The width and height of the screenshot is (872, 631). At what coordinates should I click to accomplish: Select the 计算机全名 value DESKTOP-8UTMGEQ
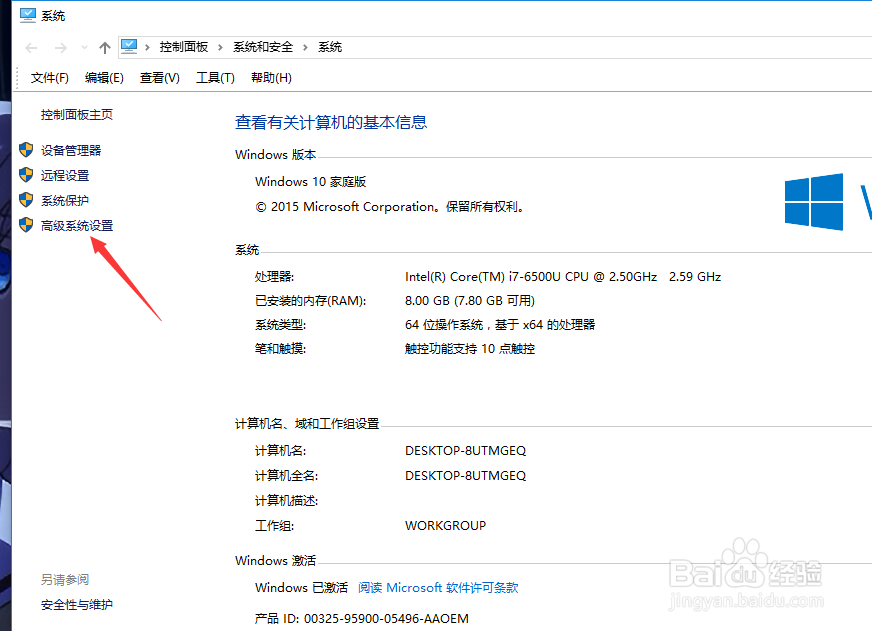pyautogui.click(x=465, y=475)
